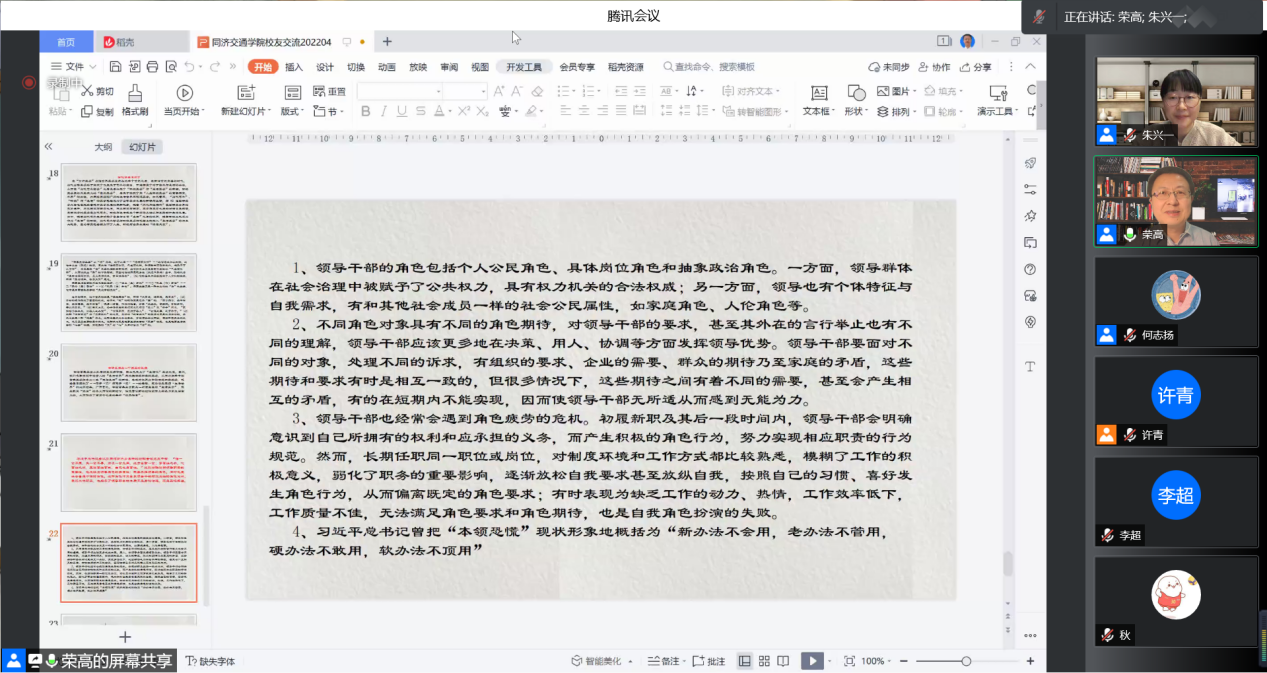Collapse the slide thumbnail panel
The width and height of the screenshot is (1267, 673).
(48, 146)
